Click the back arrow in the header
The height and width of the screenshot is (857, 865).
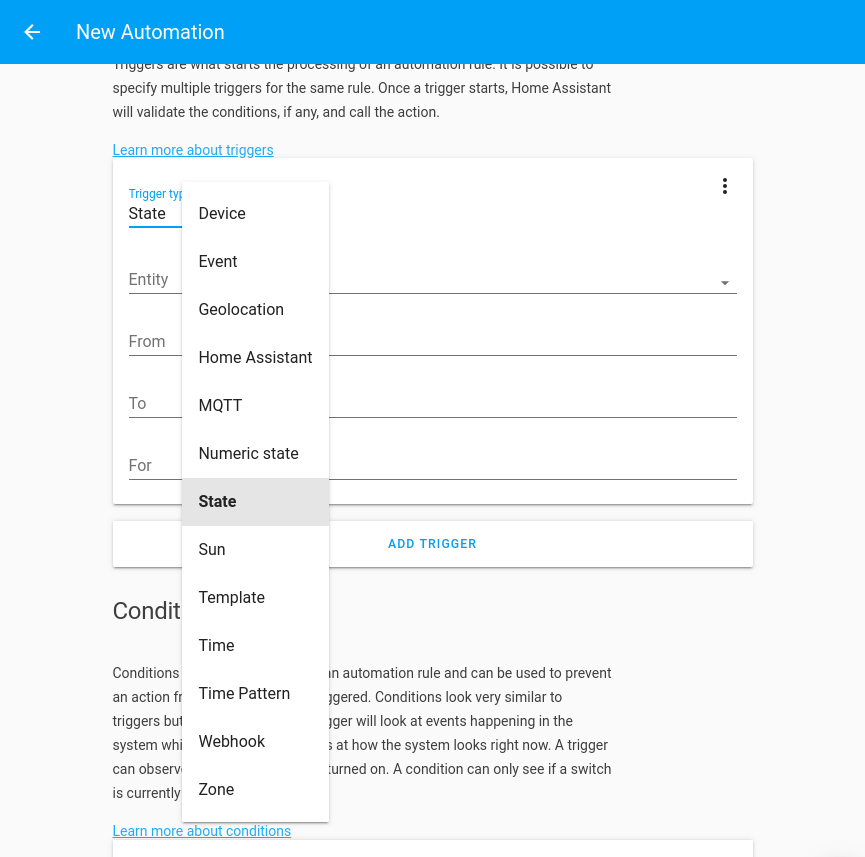pyautogui.click(x=31, y=32)
